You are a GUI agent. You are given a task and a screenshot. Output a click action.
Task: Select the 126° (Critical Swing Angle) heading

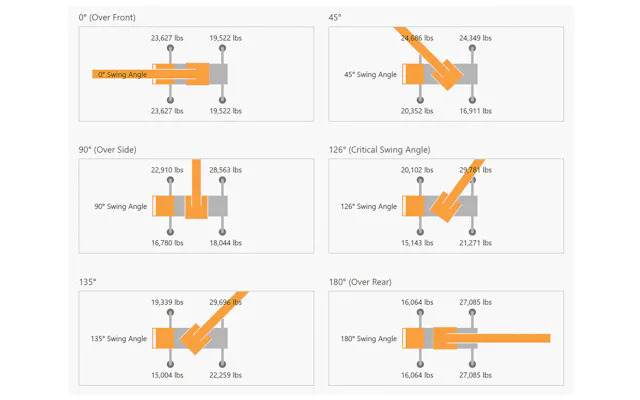tap(380, 150)
